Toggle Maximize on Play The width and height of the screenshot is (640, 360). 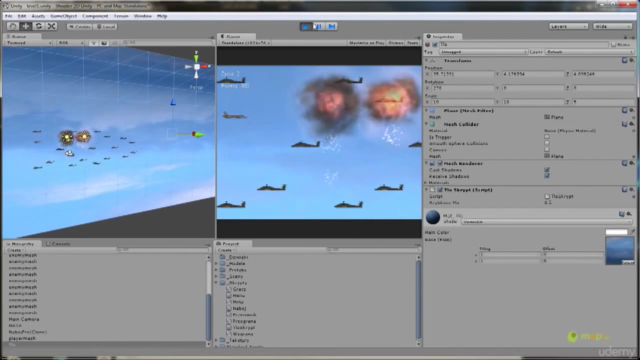tap(367, 43)
